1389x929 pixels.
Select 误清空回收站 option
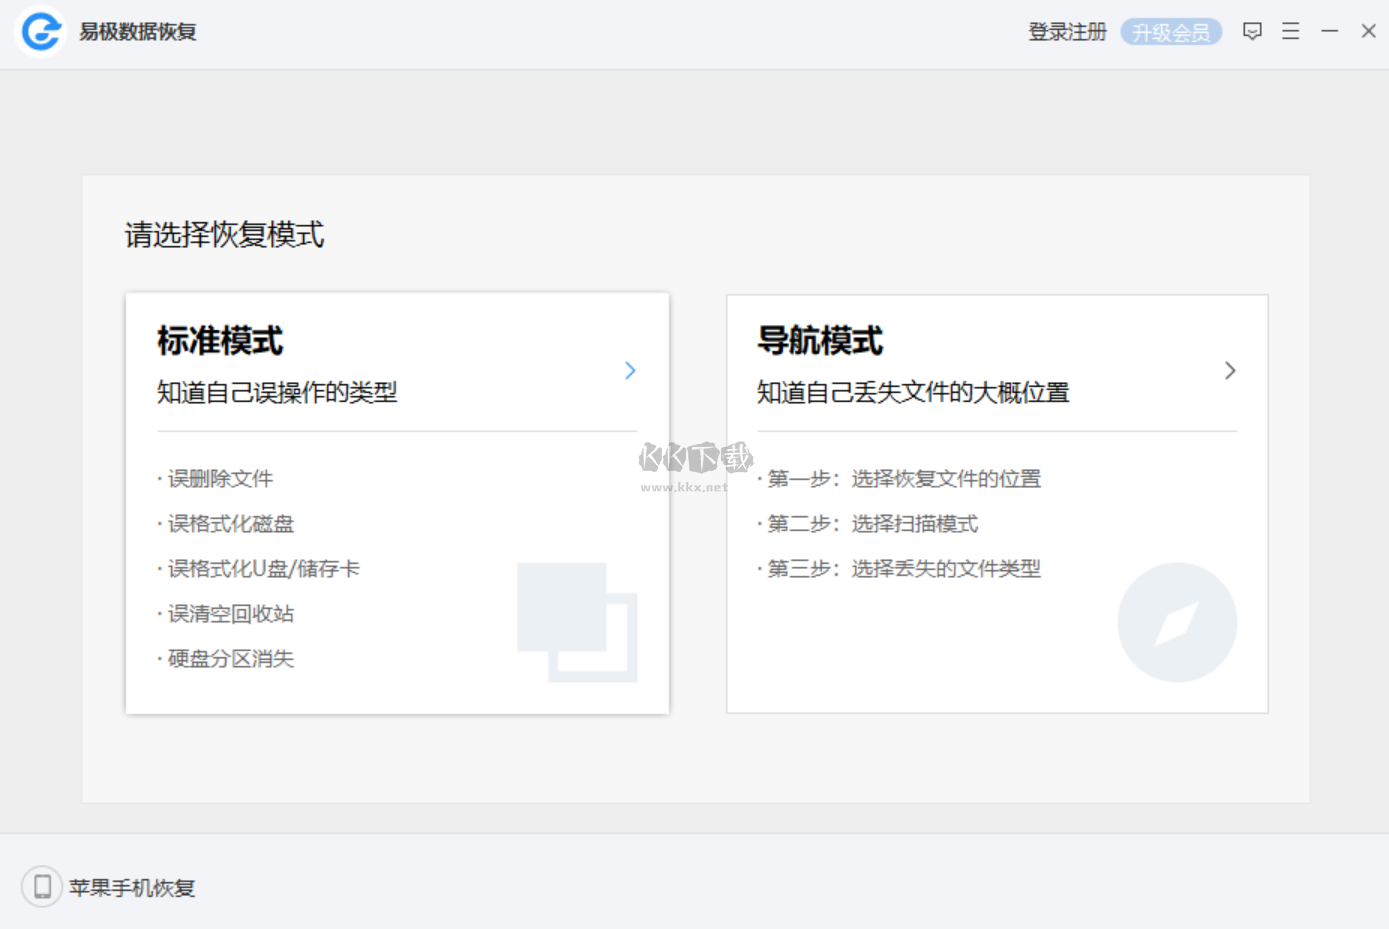pyautogui.click(x=230, y=613)
